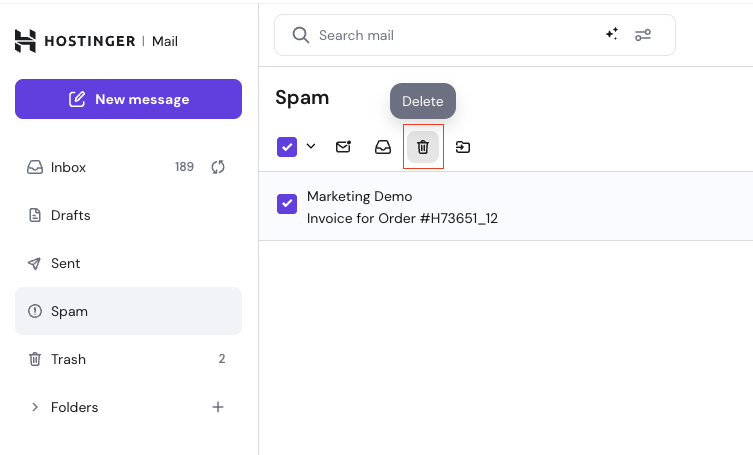Click the mark as unread envelope icon
Screen dimensions: 753x455
pos(343,147)
